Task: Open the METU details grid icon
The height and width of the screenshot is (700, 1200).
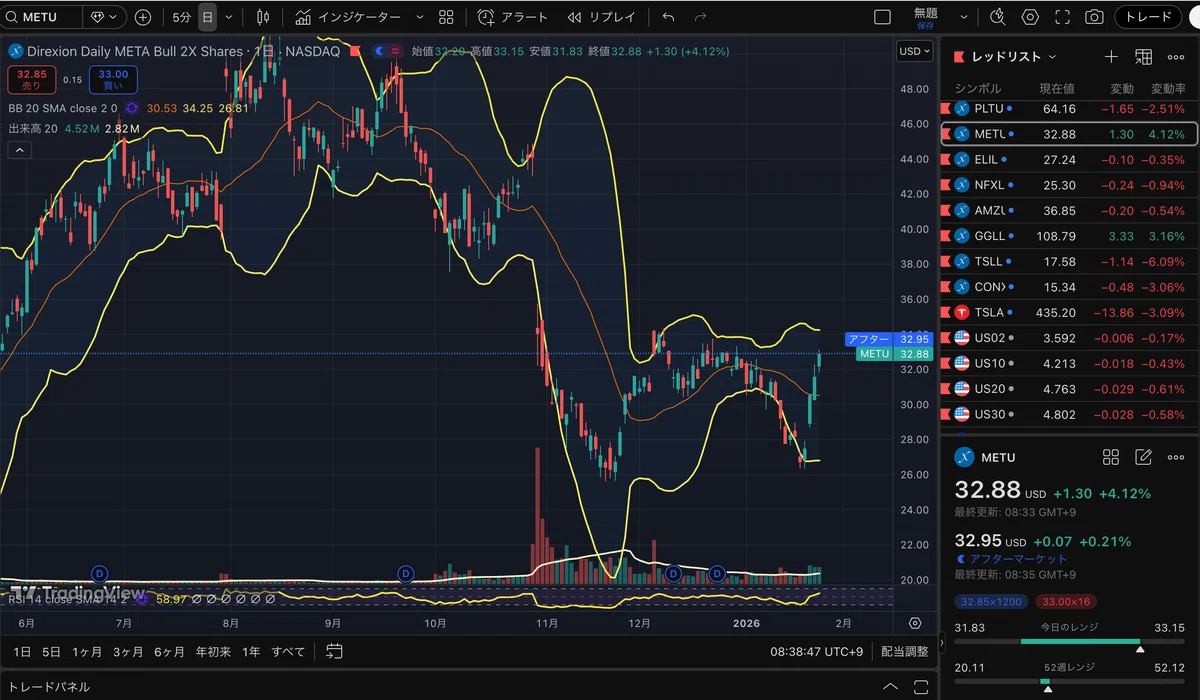Action: pyautogui.click(x=1110, y=457)
